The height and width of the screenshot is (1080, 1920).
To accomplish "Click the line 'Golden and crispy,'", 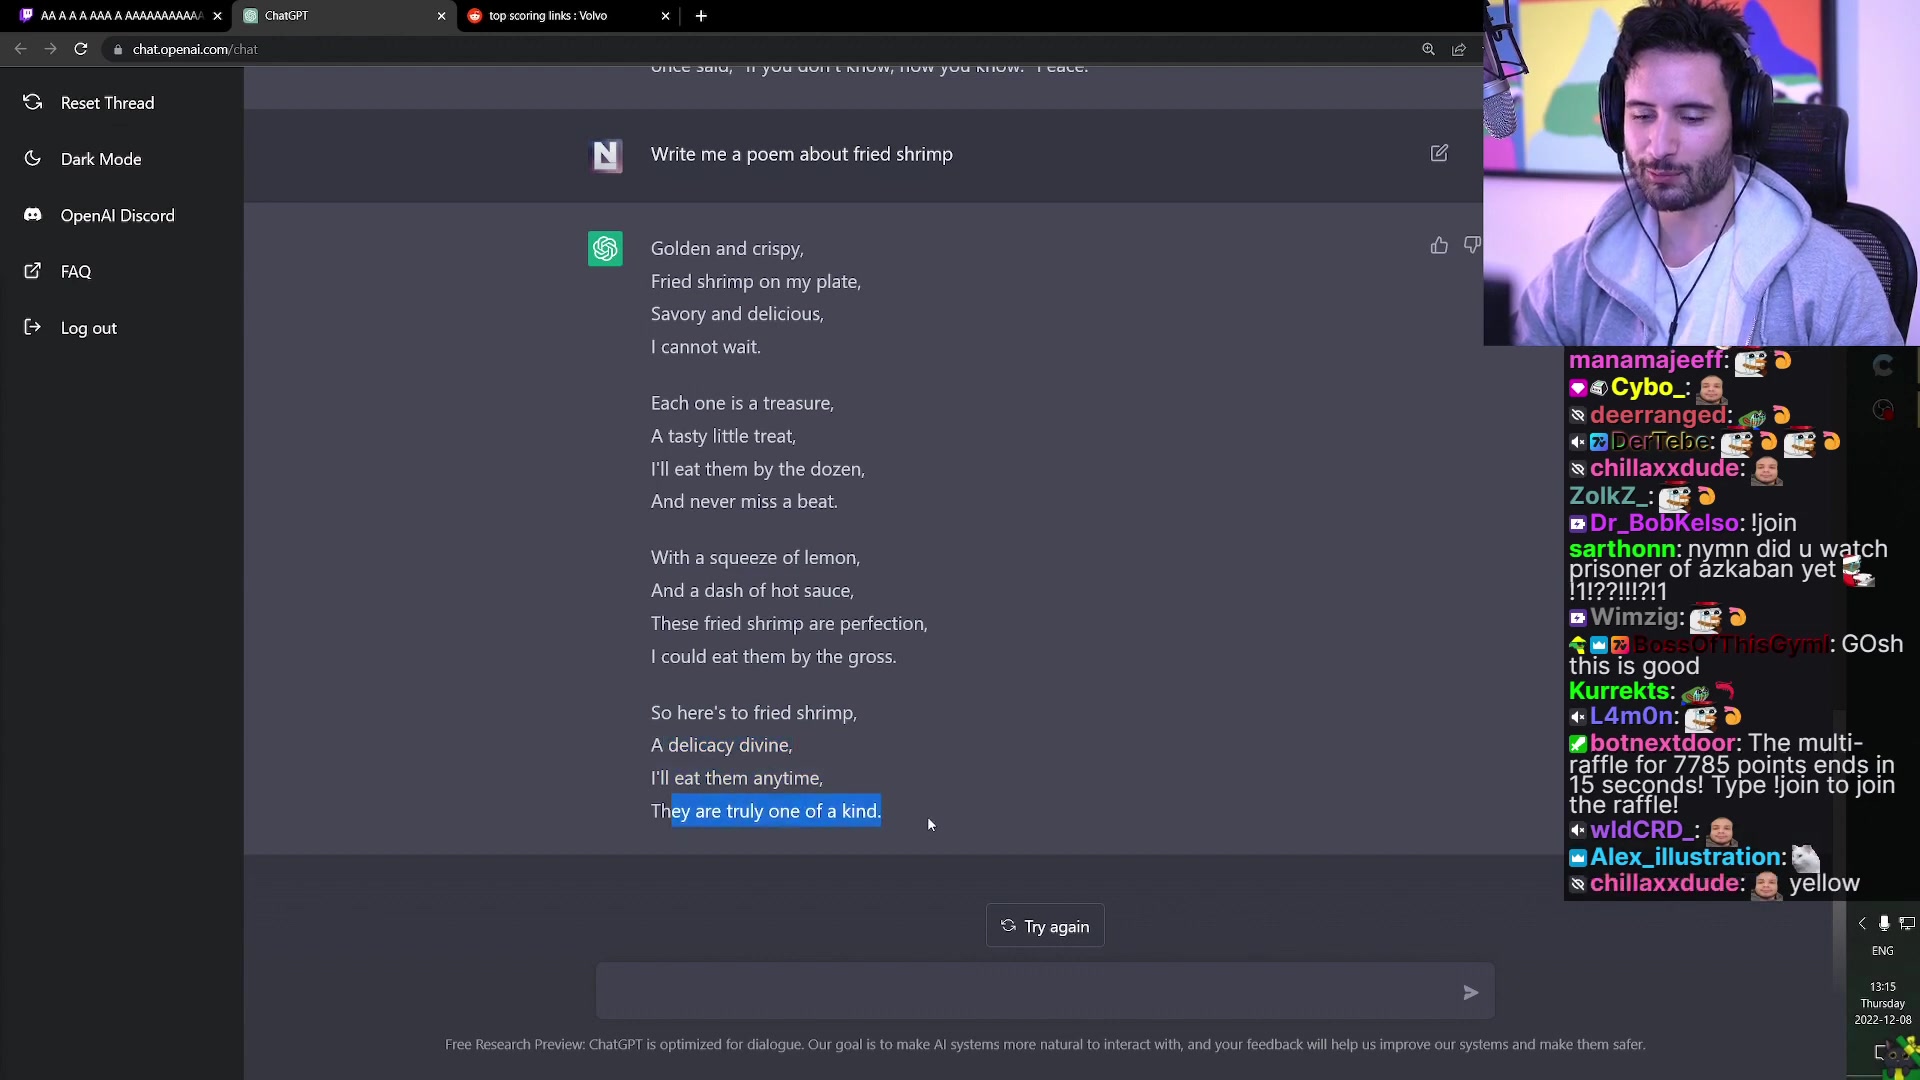I will click(x=727, y=248).
